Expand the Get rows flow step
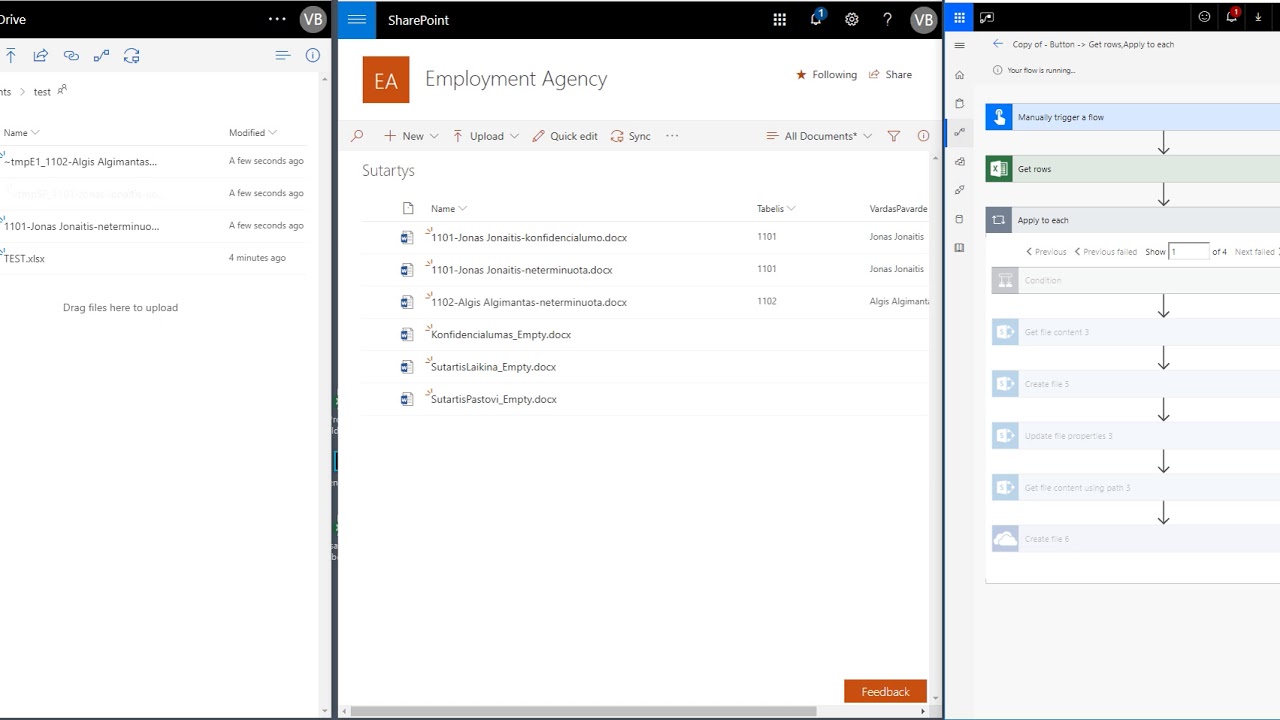The image size is (1280, 720). [x=1132, y=169]
